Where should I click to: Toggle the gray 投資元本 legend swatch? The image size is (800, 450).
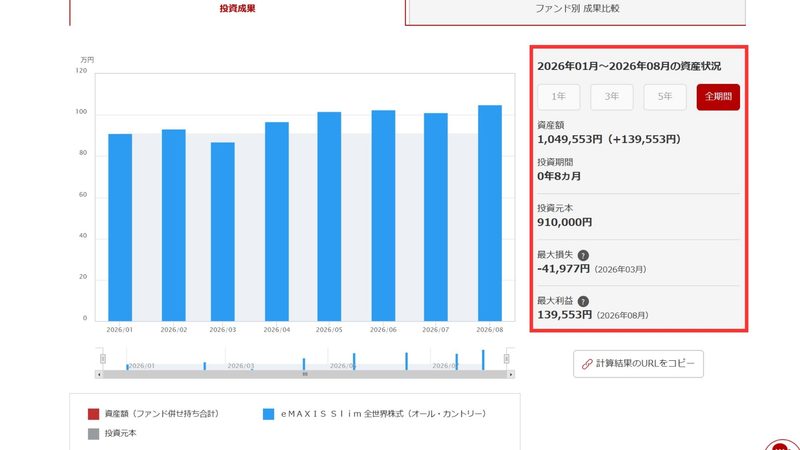[x=93, y=434]
